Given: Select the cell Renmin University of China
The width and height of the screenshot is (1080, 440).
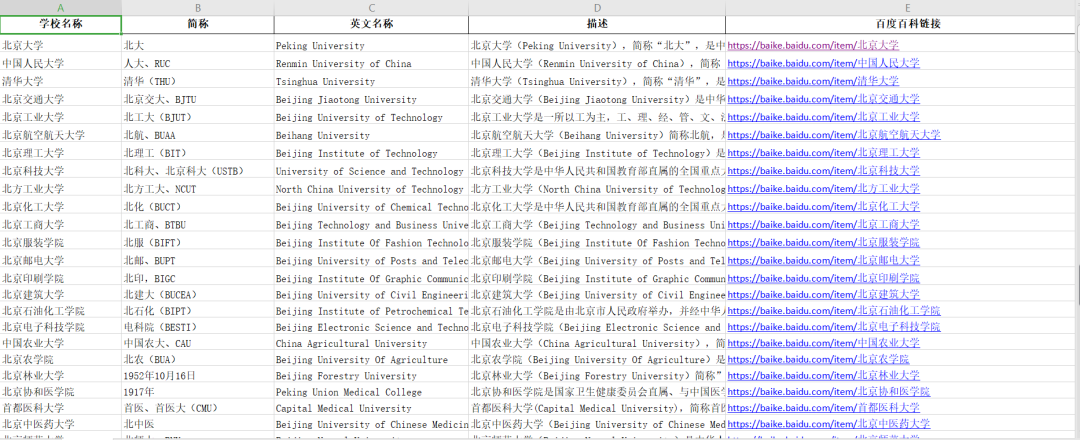Looking at the screenshot, I should click(371, 63).
